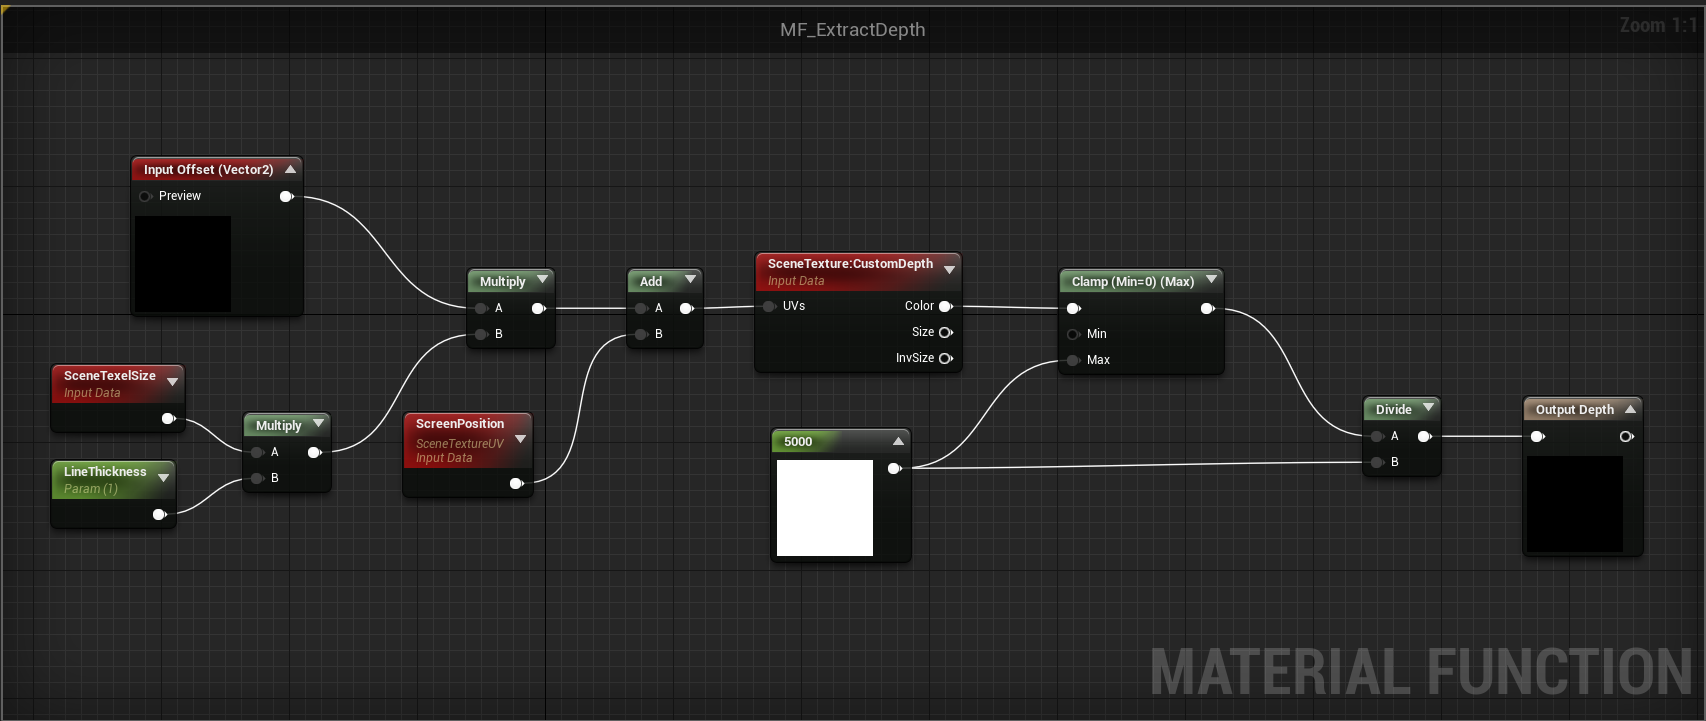The height and width of the screenshot is (721, 1706).
Task: Click the Output Depth black preview thumbnail
Action: (1574, 503)
